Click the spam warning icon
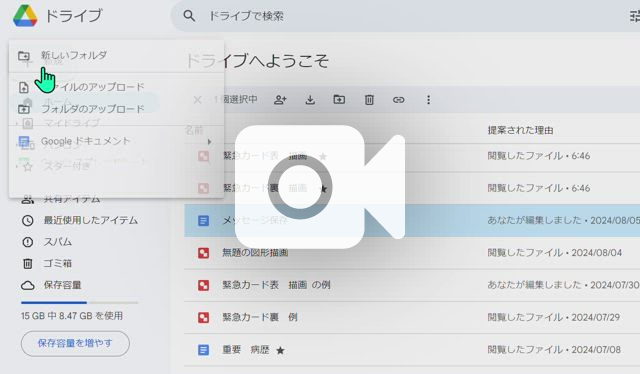Viewport: 640px width, 374px height. click(27, 242)
